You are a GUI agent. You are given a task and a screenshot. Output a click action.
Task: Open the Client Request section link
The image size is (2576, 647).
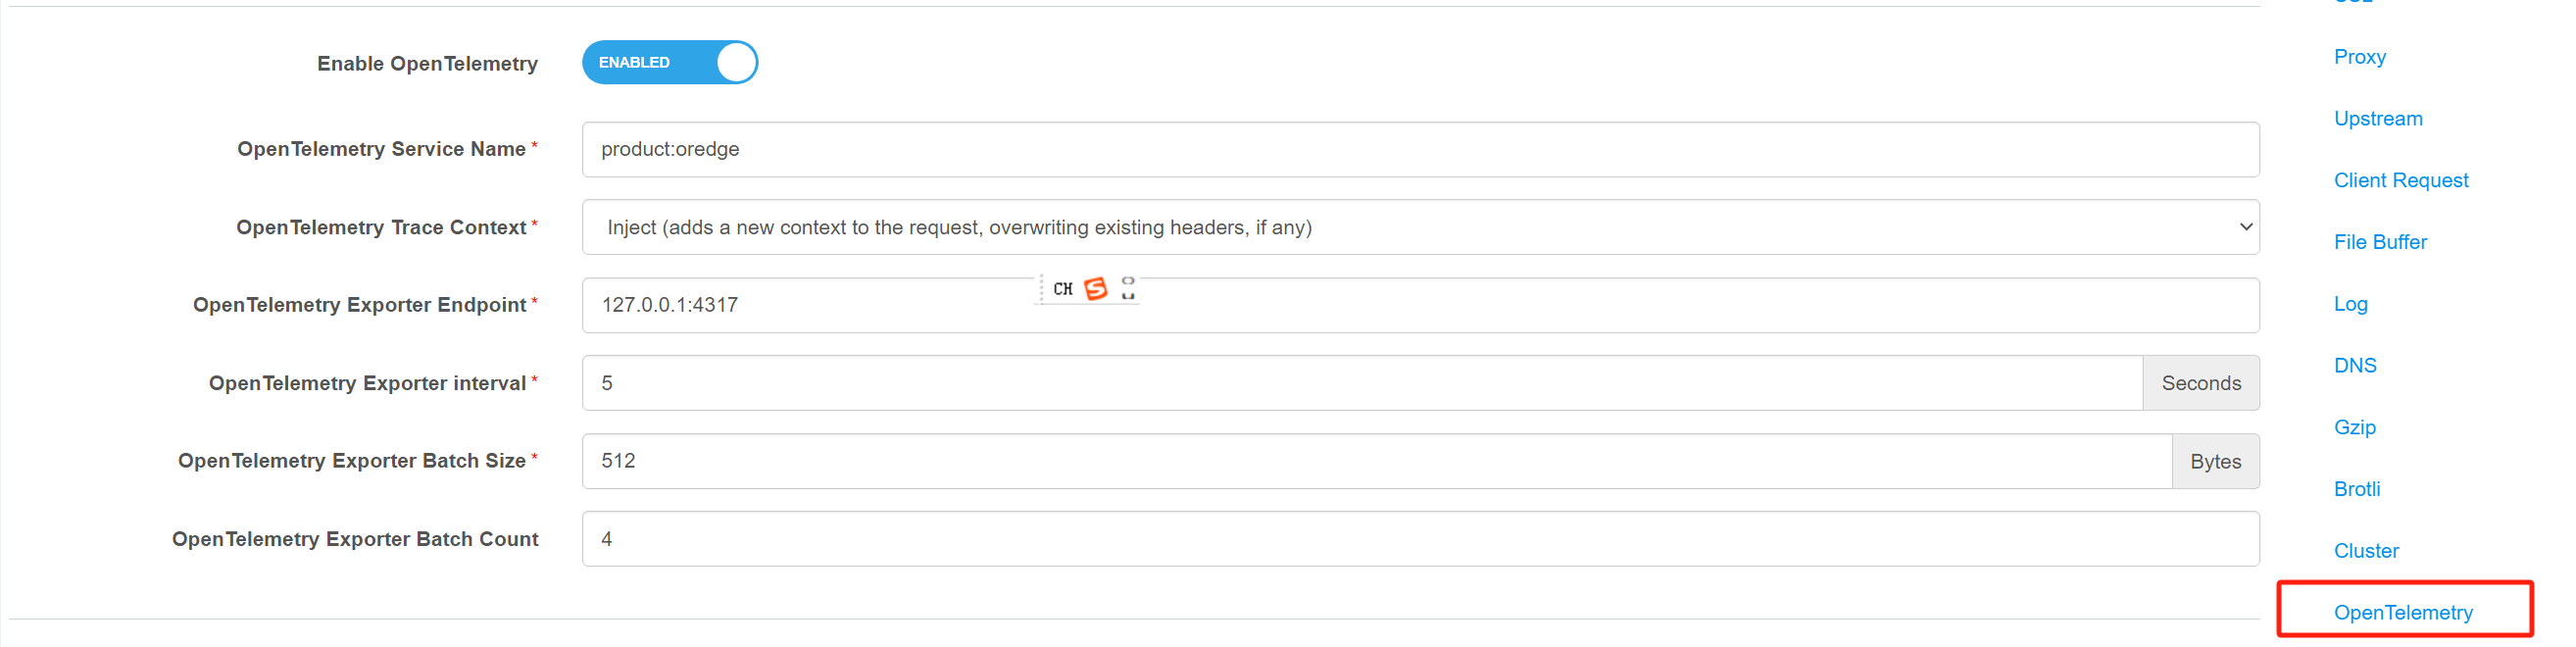[x=2400, y=181]
